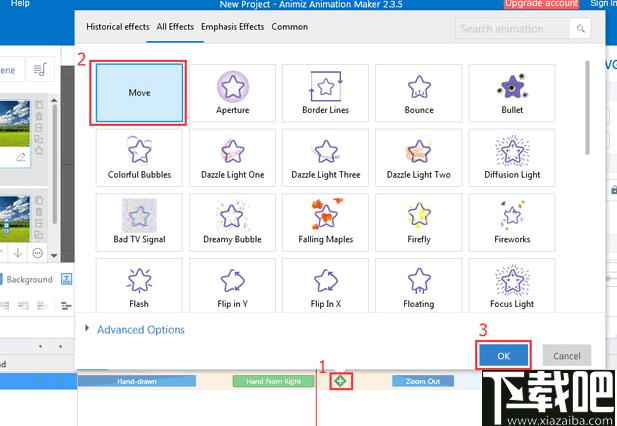The height and width of the screenshot is (426, 617).
Task: Click the search magnifier icon
Action: pos(580,28)
